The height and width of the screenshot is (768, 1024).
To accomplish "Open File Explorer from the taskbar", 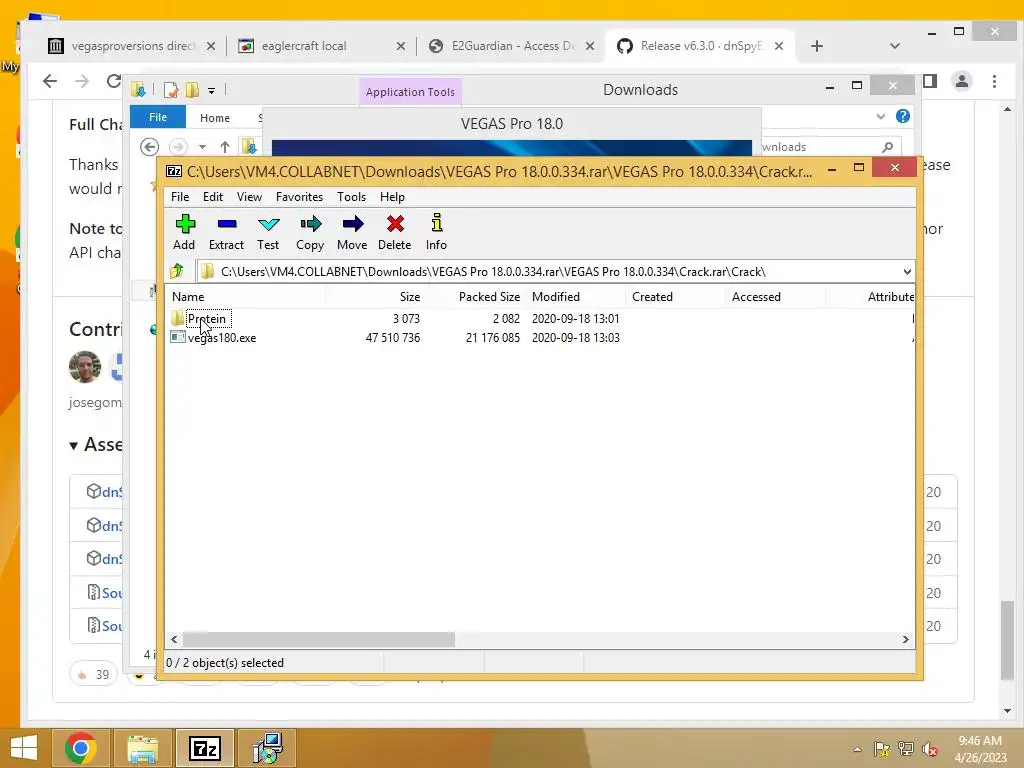I will 142,748.
